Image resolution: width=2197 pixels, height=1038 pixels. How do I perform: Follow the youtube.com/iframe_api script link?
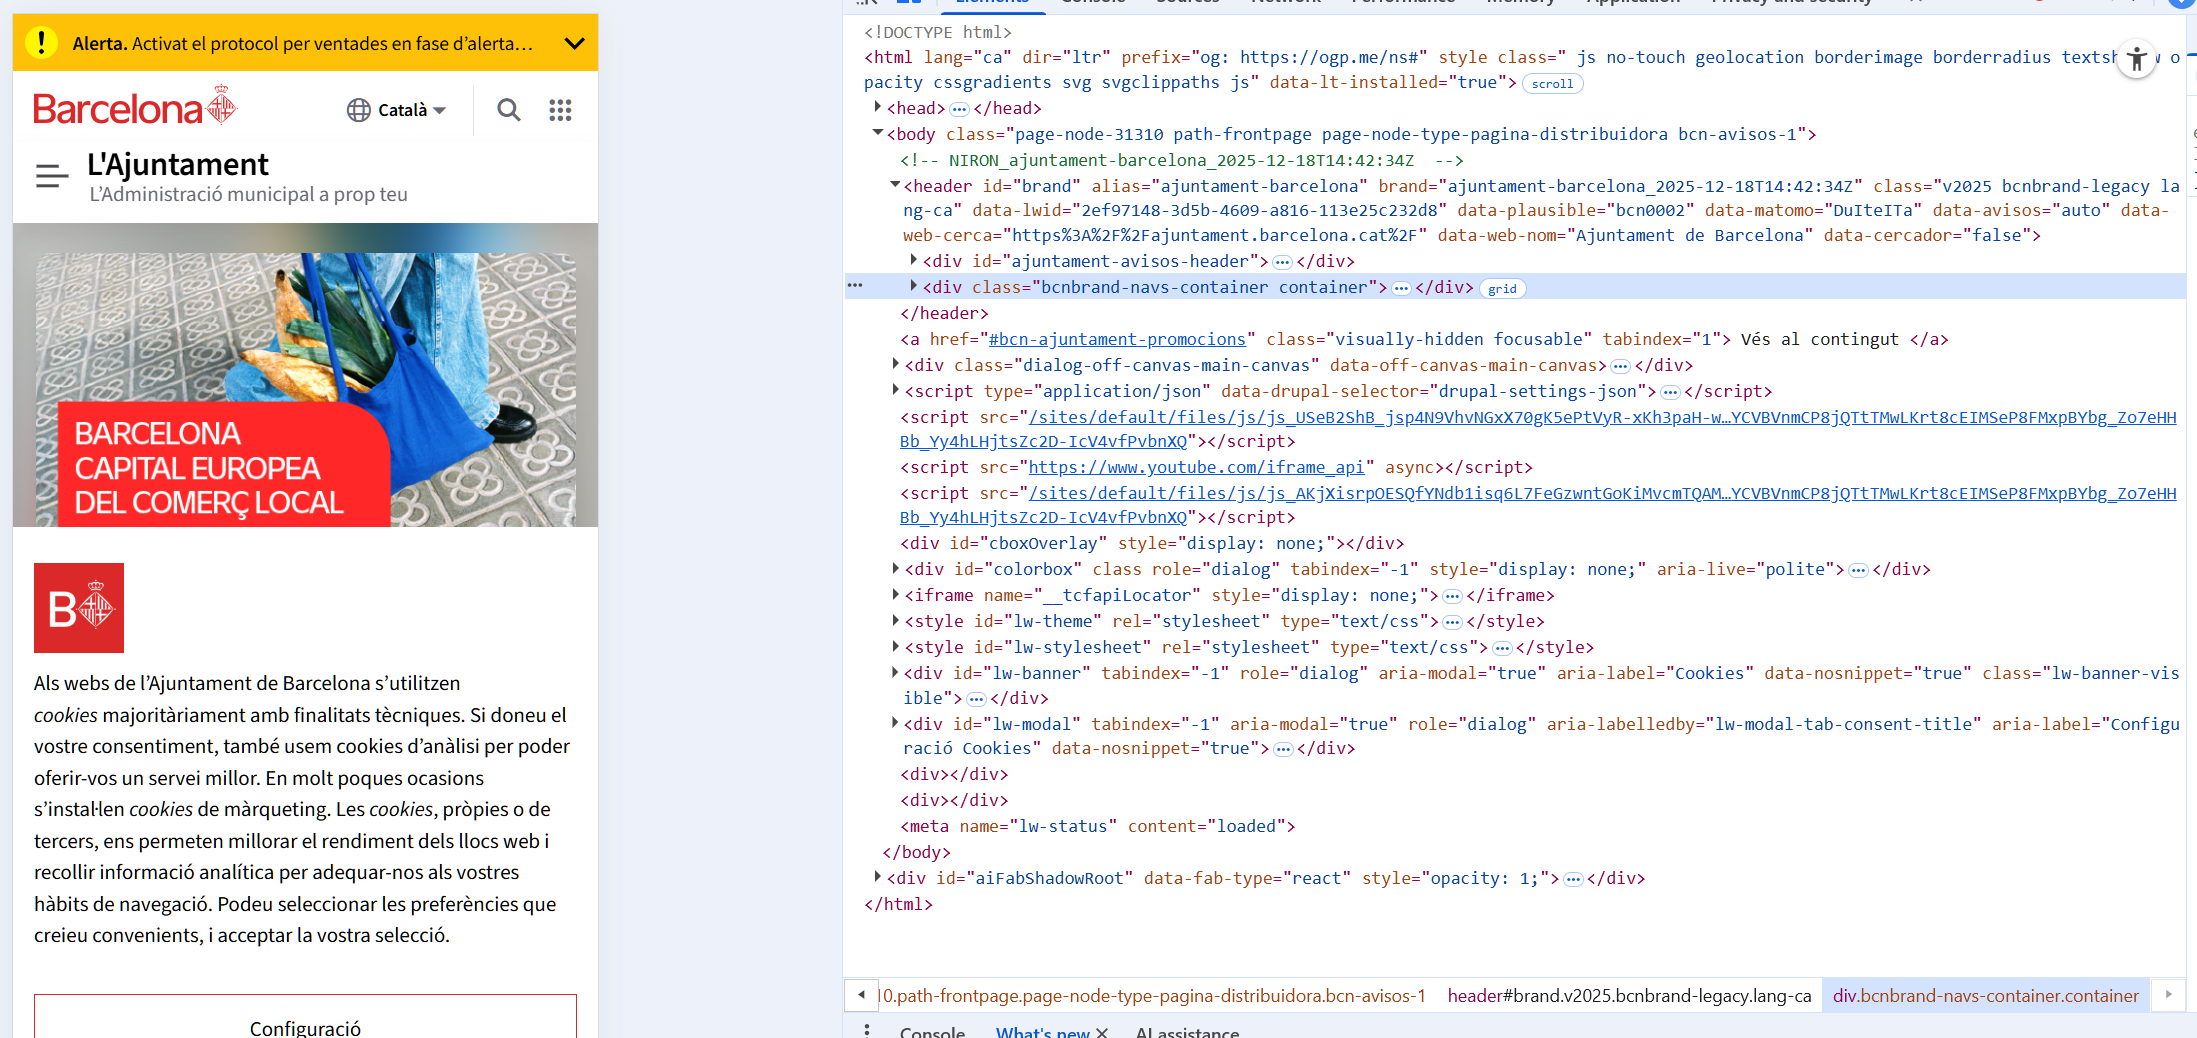(1196, 468)
